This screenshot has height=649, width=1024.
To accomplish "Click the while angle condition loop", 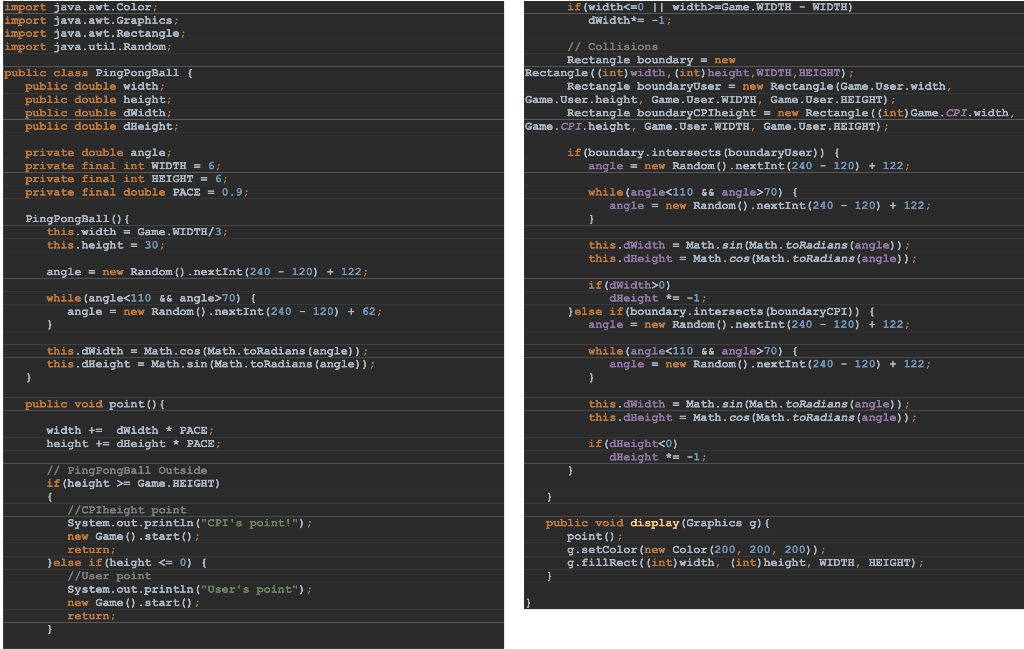I will pyautogui.click(x=110, y=297).
